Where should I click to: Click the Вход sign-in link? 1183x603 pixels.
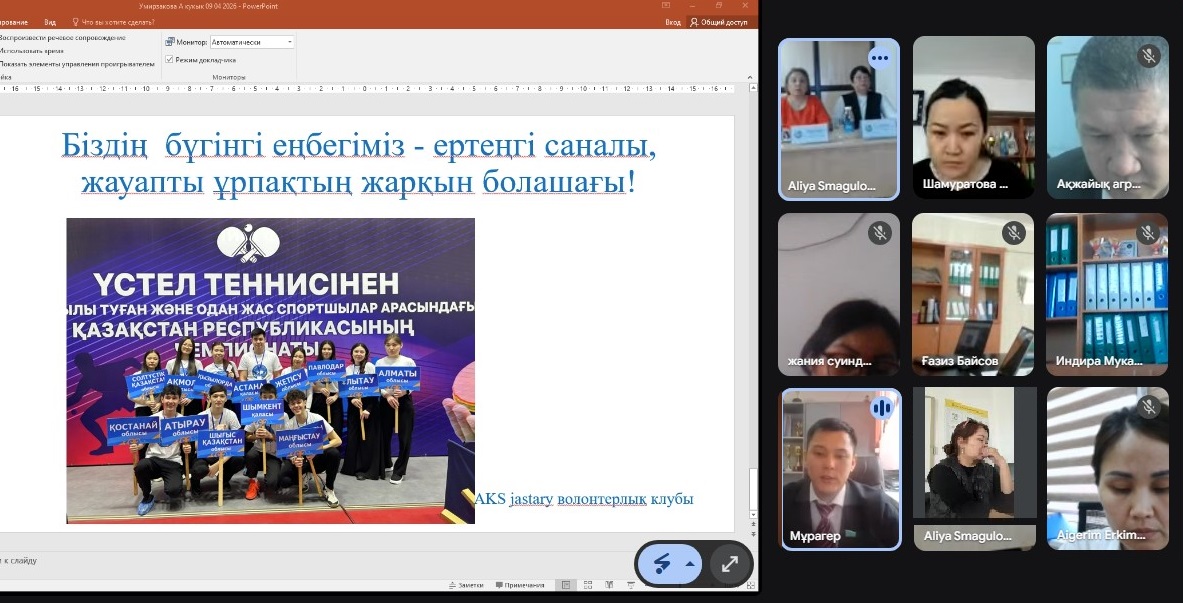pos(673,21)
